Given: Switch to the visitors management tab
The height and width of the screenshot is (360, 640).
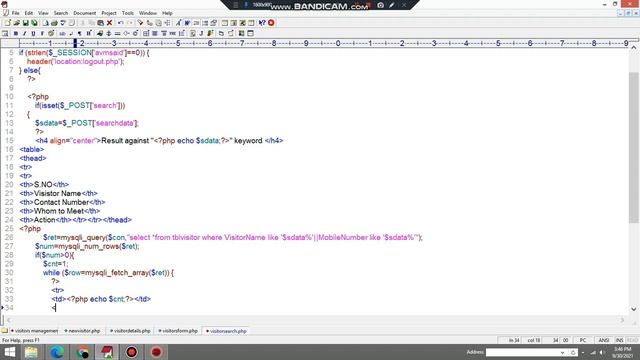Looking at the screenshot, I should [35, 331].
